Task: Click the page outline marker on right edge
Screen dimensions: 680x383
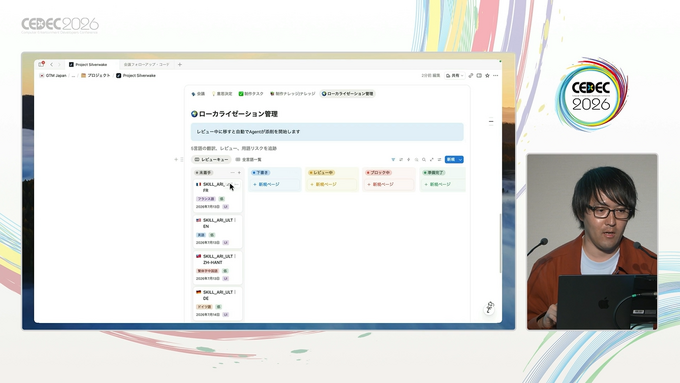Action: pos(491,121)
